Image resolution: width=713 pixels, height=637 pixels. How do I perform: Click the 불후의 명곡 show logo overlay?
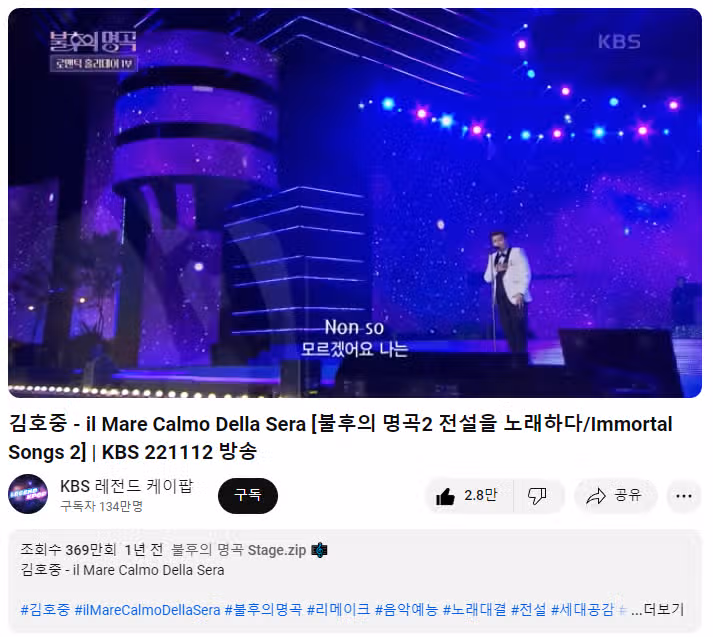pyautogui.click(x=93, y=50)
